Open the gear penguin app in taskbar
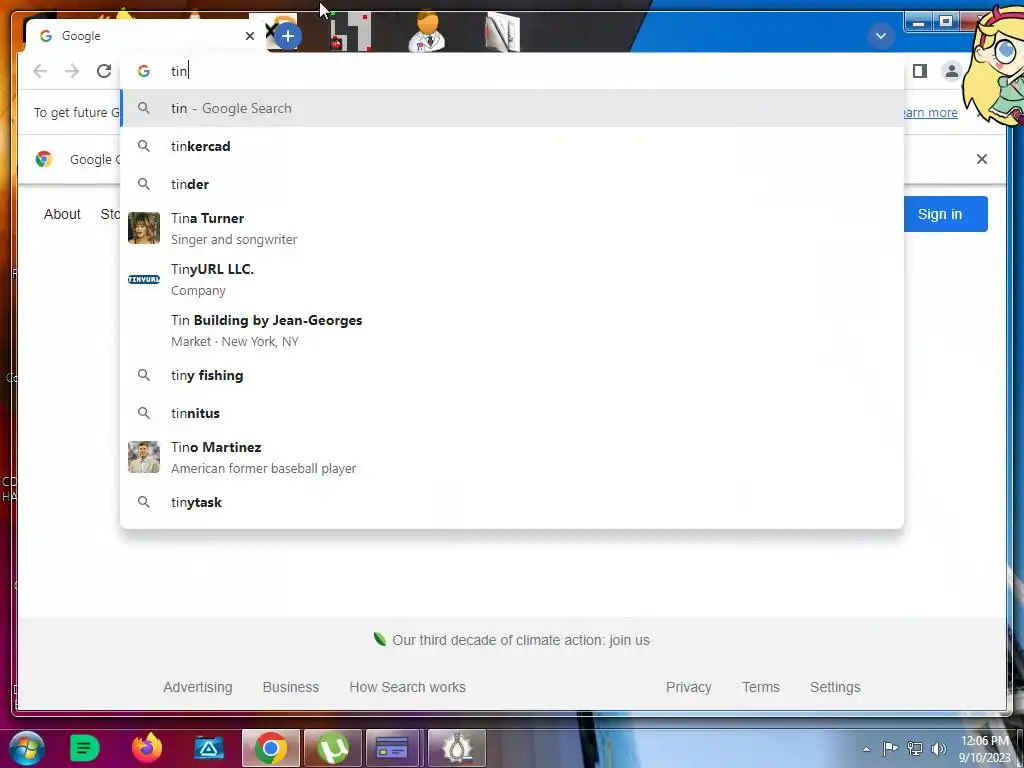Screen dimensions: 1024x768 (456, 748)
